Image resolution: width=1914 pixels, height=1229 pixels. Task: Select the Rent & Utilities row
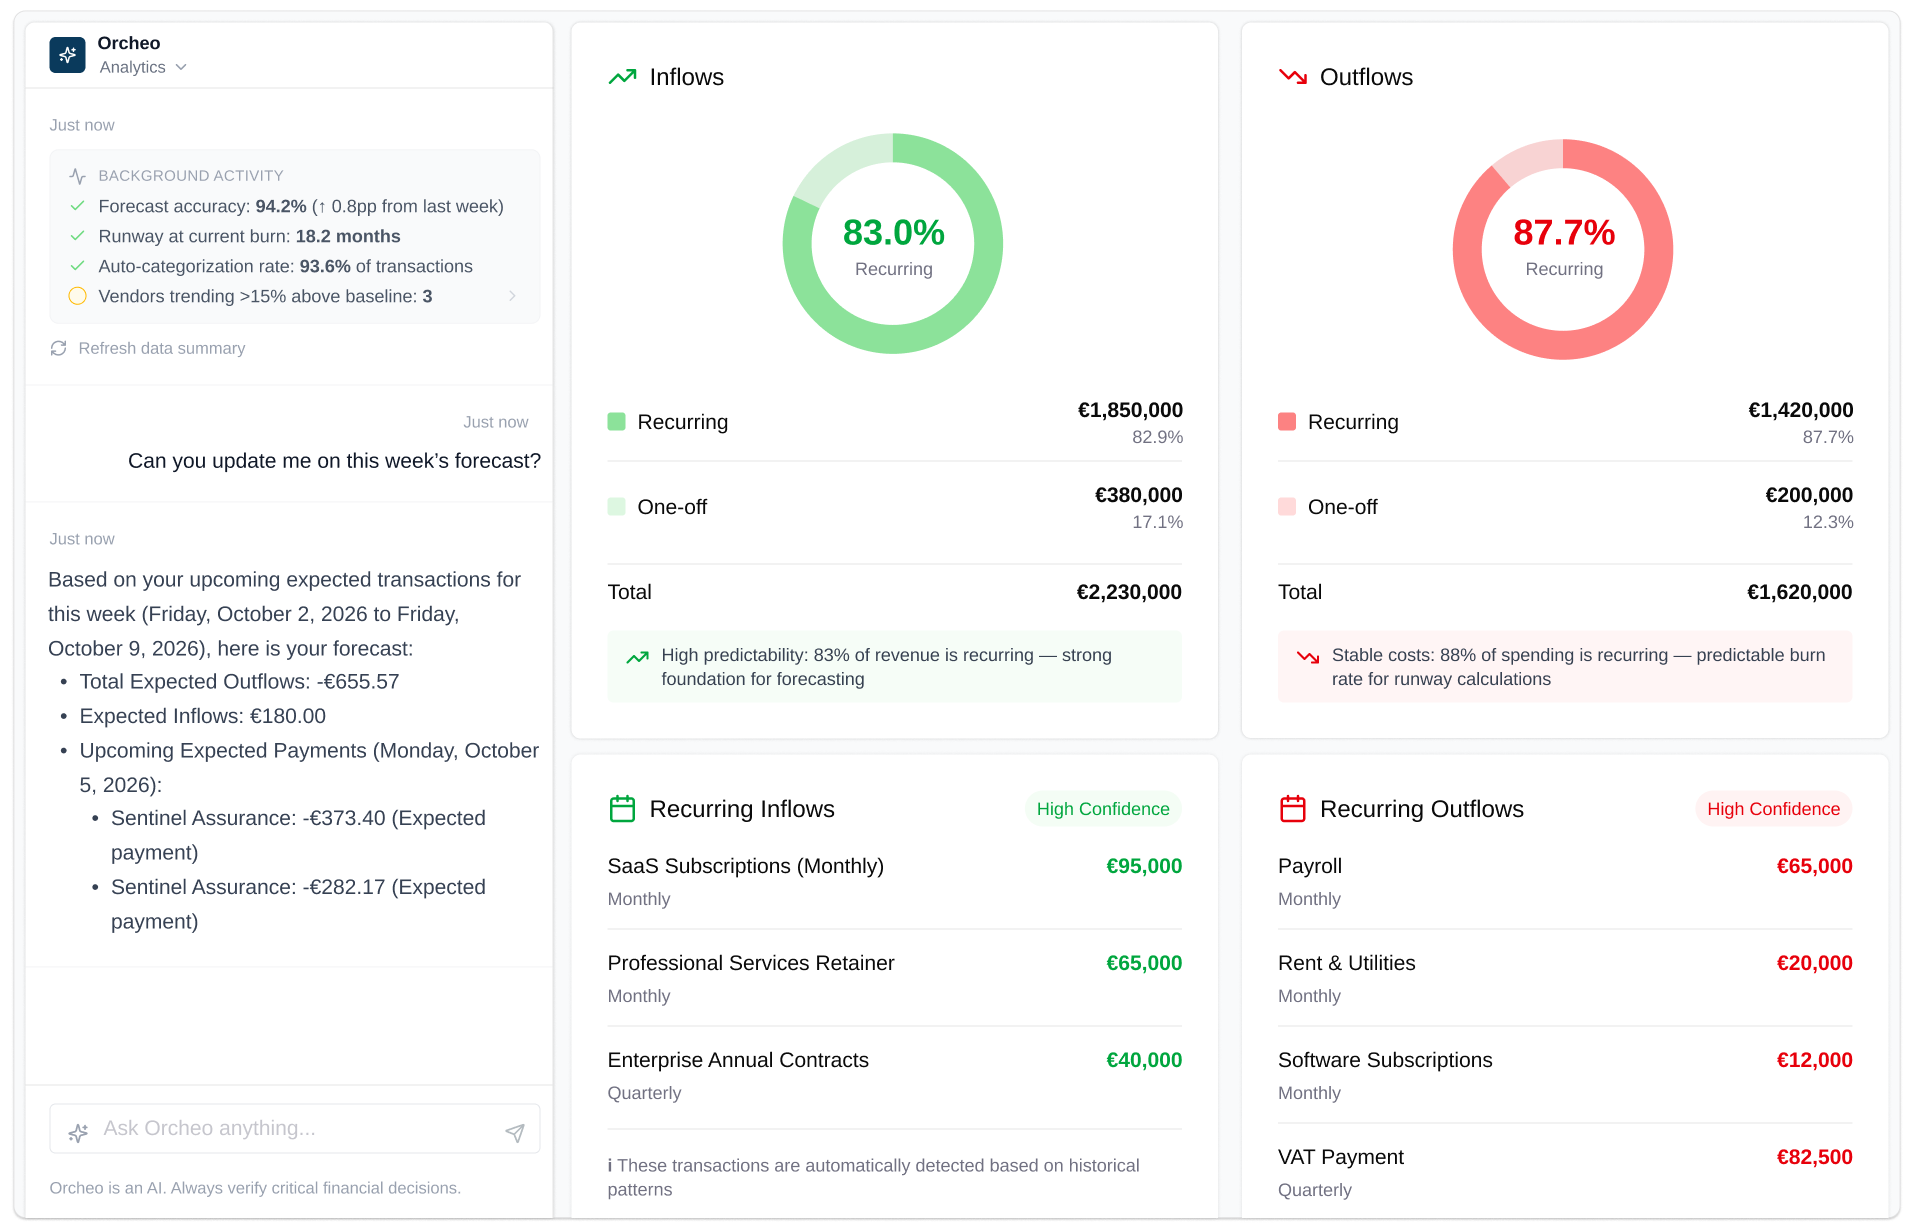point(1565,979)
